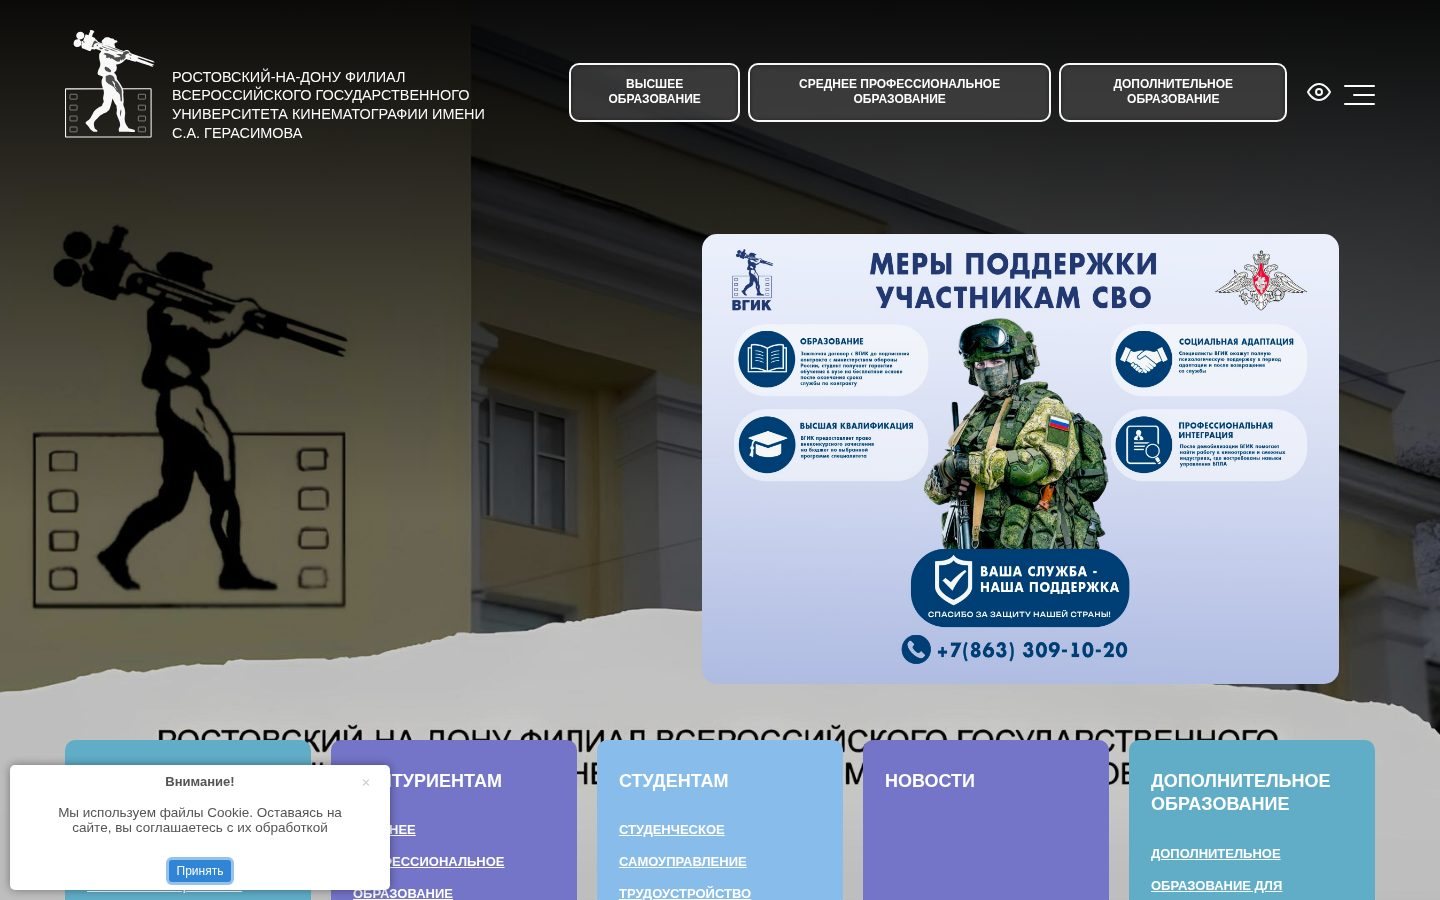Click the VGIK film-camera logo in the header
Screen dimensions: 1440x900
109,84
